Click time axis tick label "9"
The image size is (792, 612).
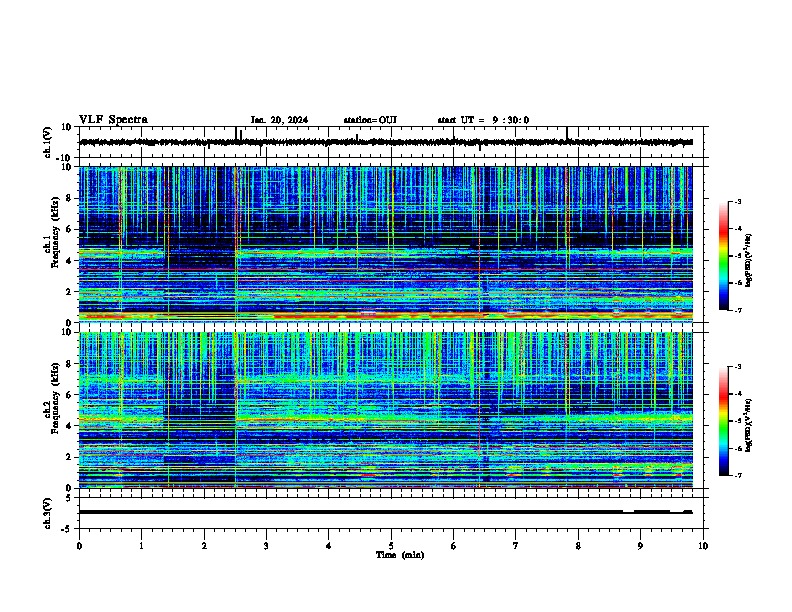640,546
